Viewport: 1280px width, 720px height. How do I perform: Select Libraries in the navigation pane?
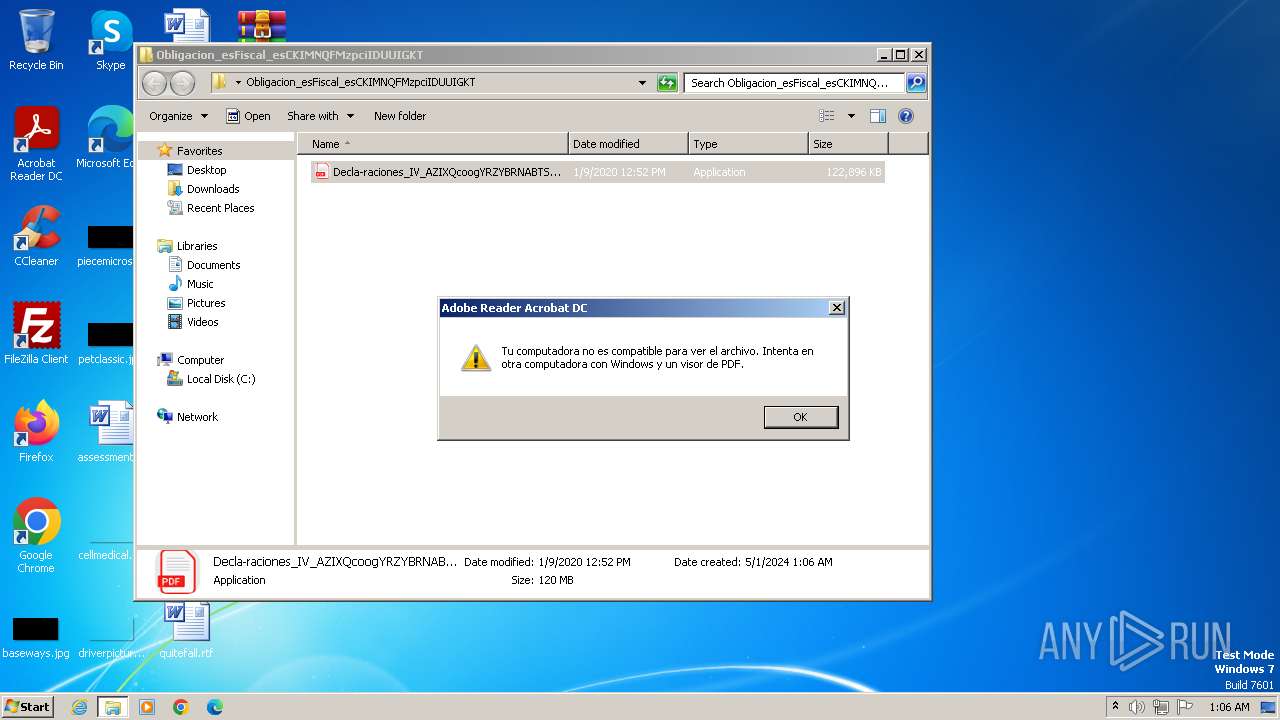[197, 246]
